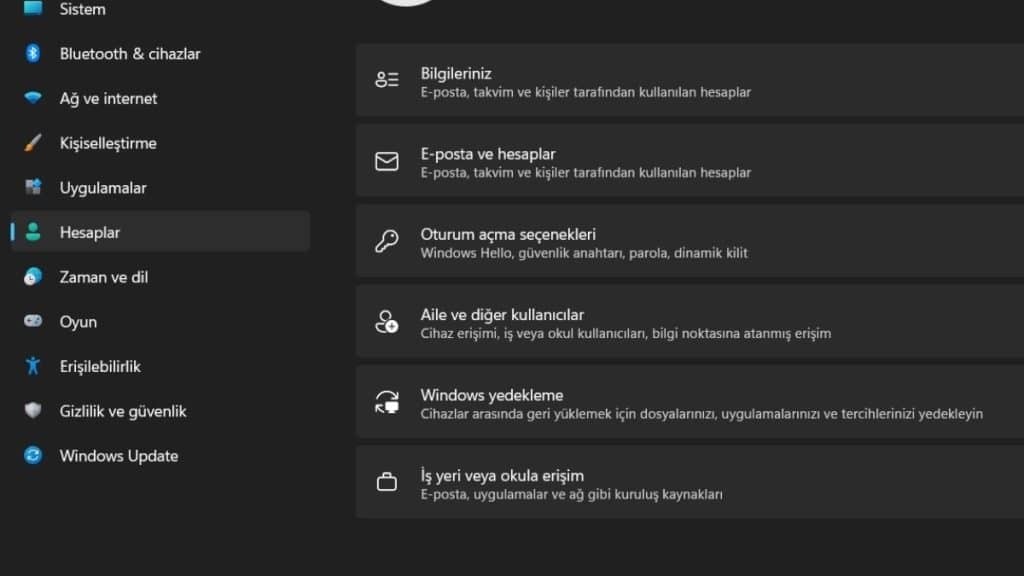The image size is (1024, 576).
Task: Click the accessibility figure icon for Erişilebilirlik
Action: tap(33, 366)
